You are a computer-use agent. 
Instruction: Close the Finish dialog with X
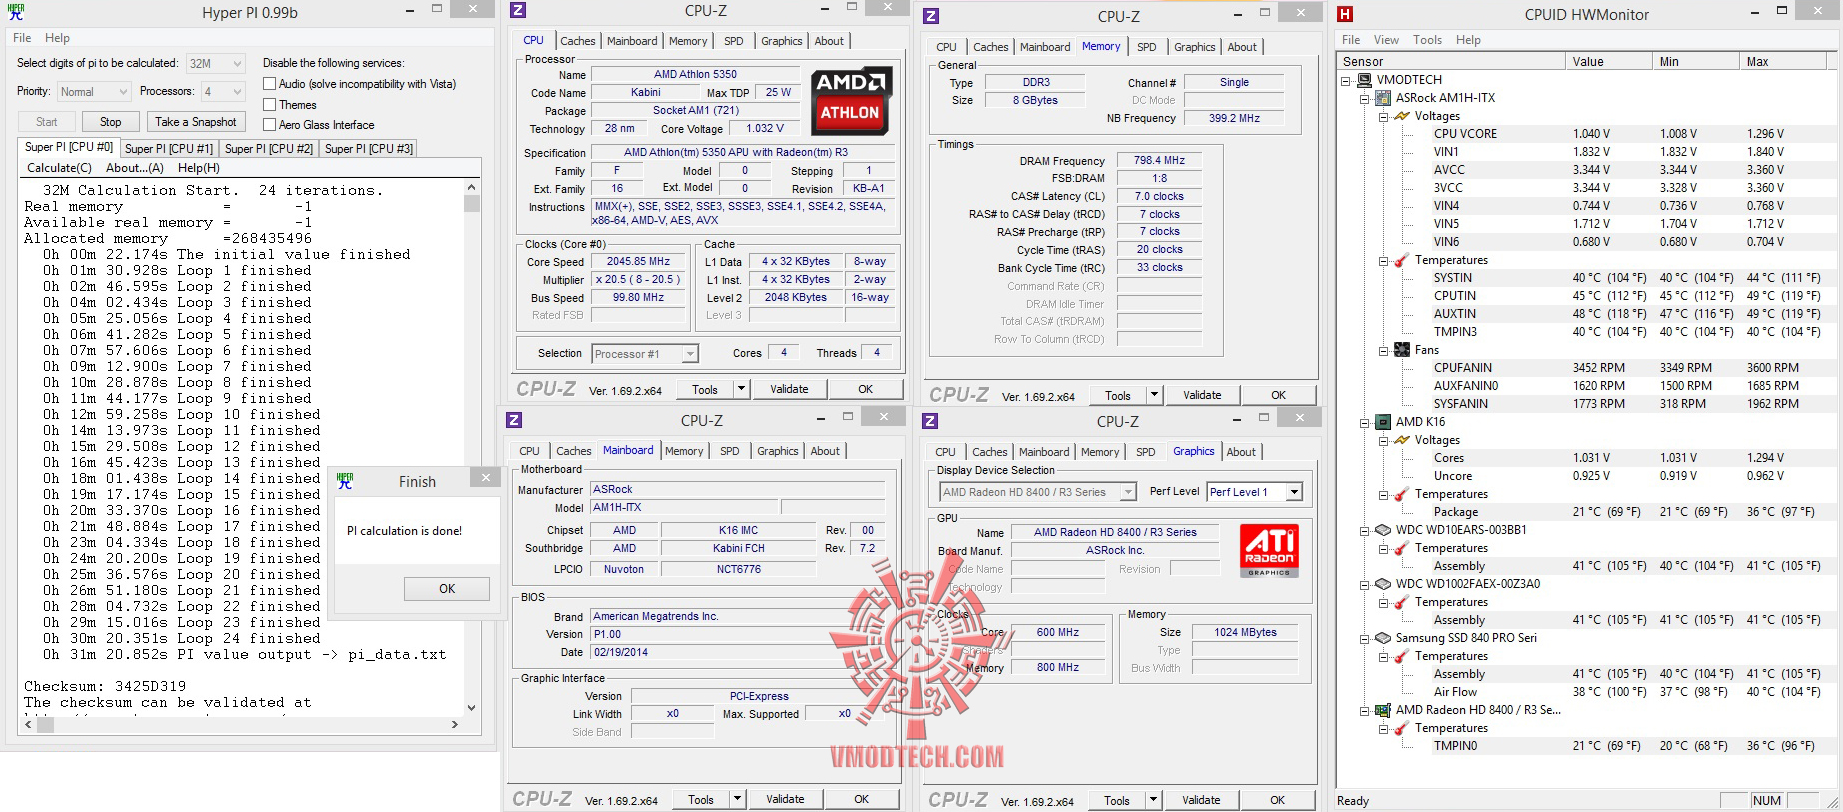point(486,478)
